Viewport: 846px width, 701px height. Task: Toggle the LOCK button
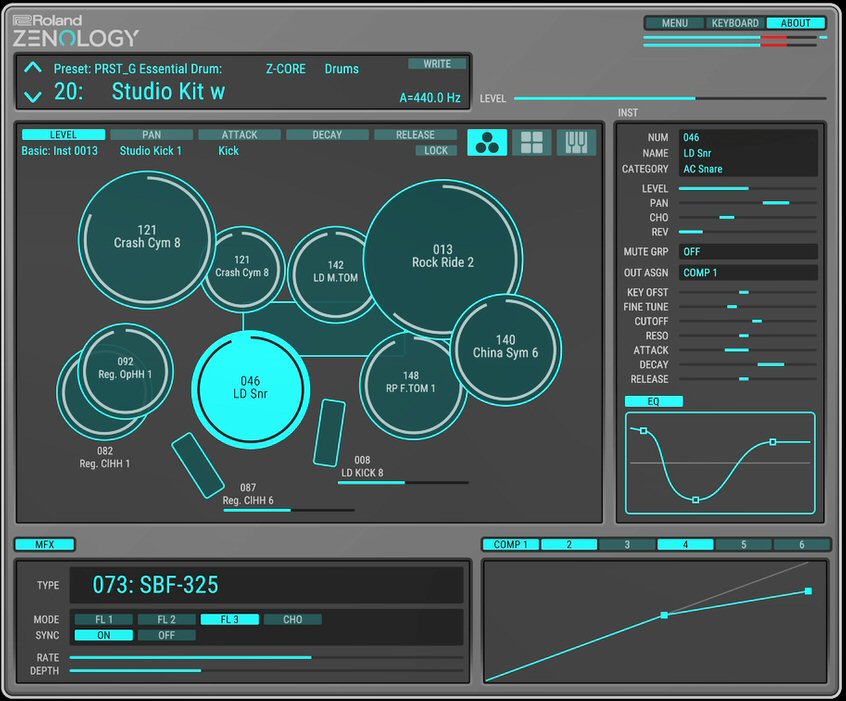436,151
